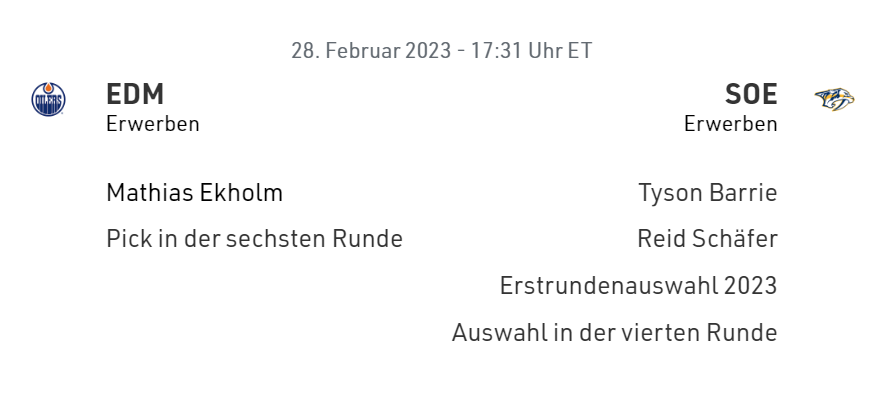Screen dimensions: 883x404
Task: Open the EDM team abbreviation heading
Action: (135, 94)
